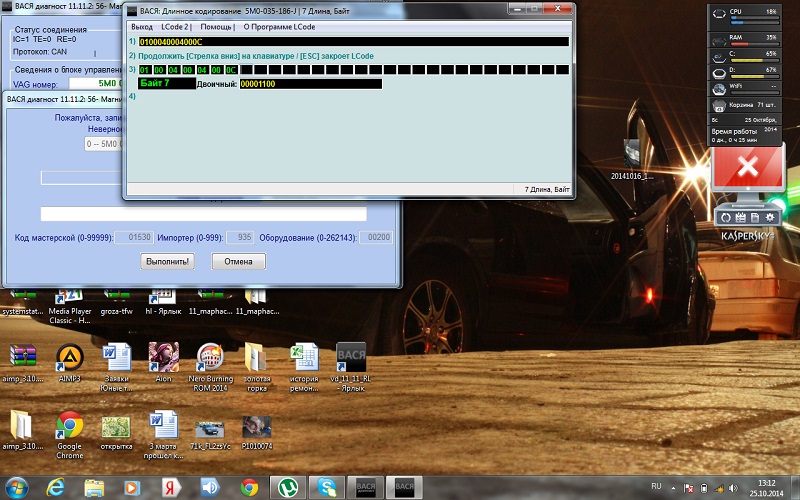Viewport: 800px width, 500px height.
Task: Select the 0C byte cell in row 3
Action: click(232, 70)
